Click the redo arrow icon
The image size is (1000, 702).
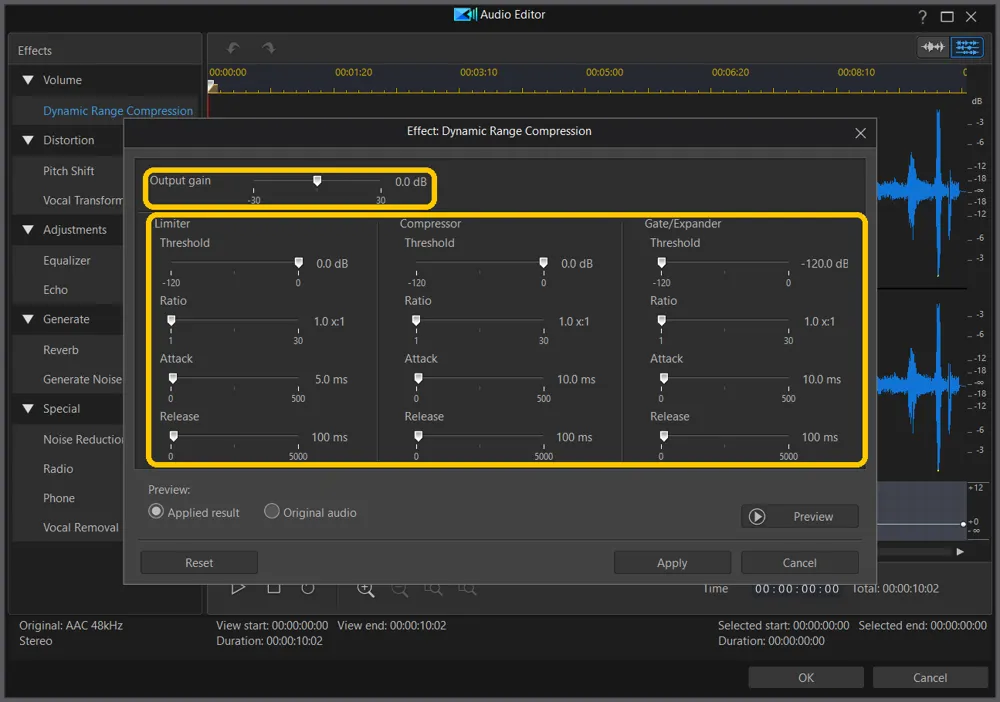268,48
